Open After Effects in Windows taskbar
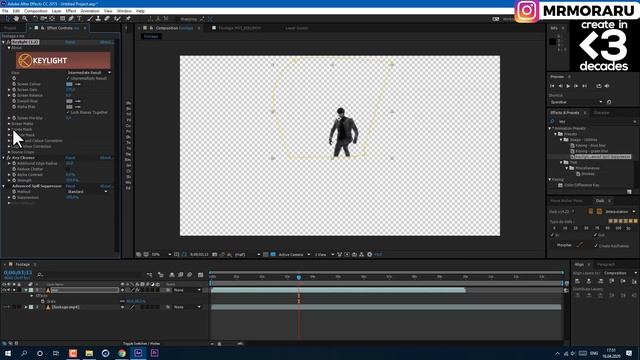The height and width of the screenshot is (360, 640). click(138, 353)
